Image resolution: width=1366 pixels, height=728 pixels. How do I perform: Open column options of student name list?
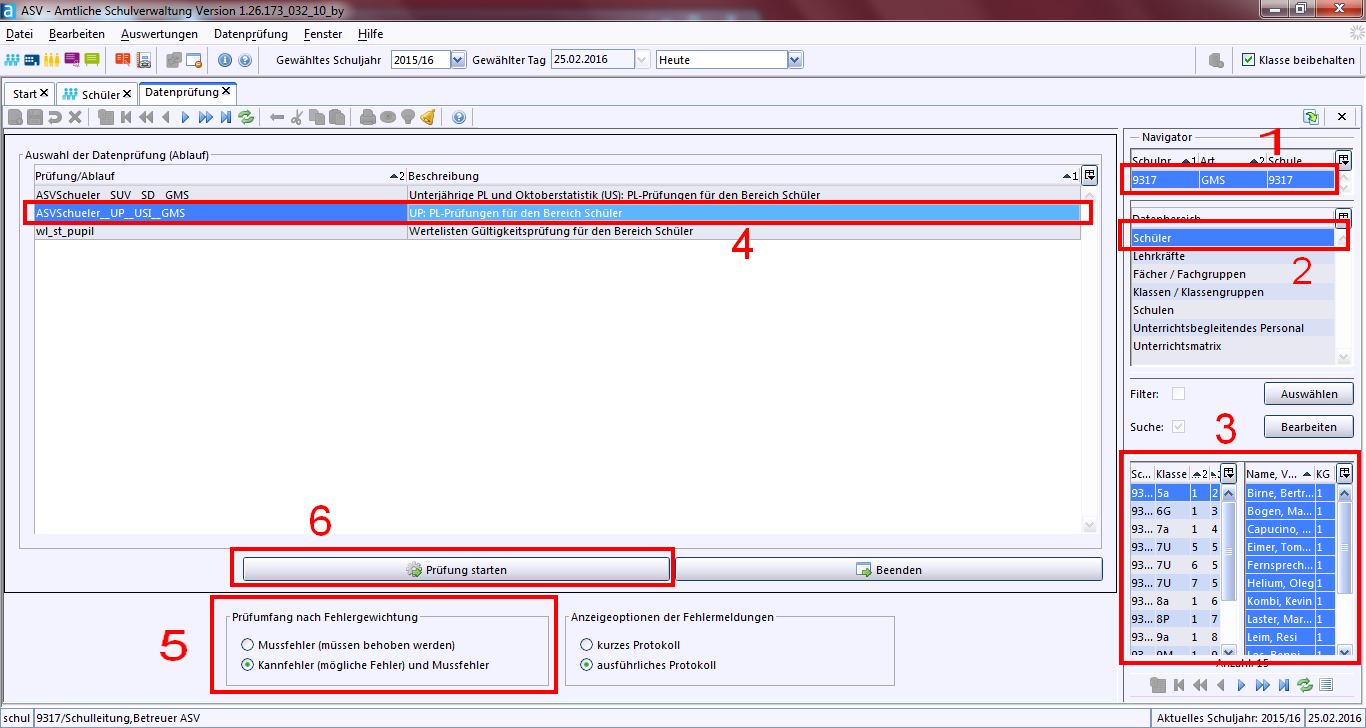pos(1345,474)
